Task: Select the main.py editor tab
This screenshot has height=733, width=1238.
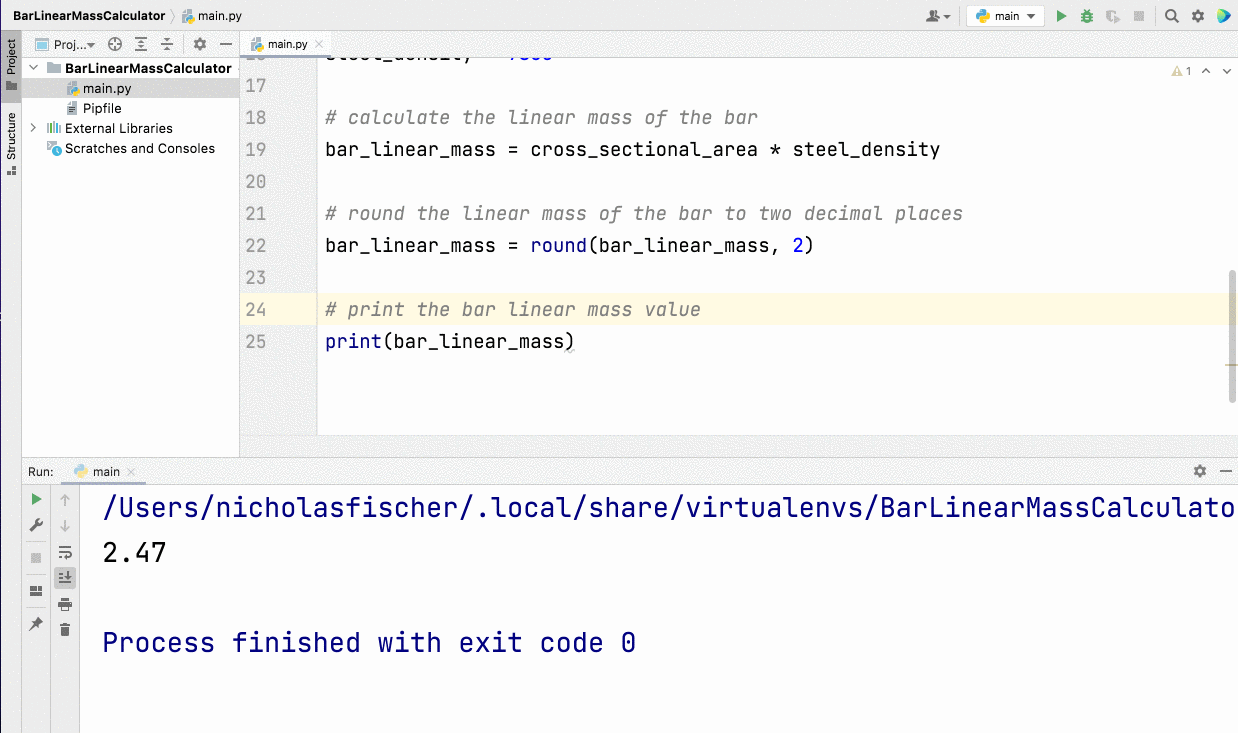Action: pyautogui.click(x=290, y=44)
